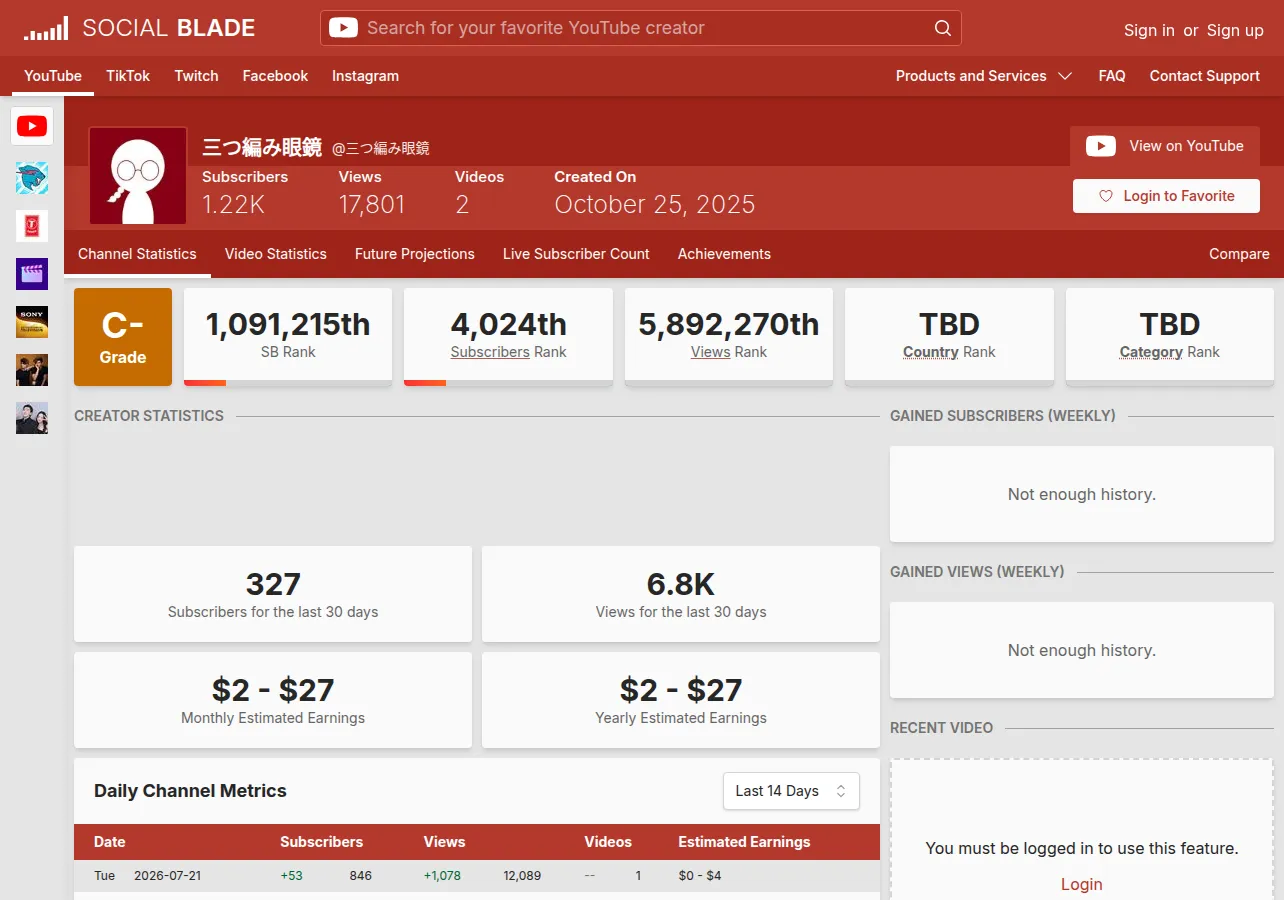Image resolution: width=1284 pixels, height=900 pixels.
Task: Open the Products and Services menu
Action: pos(984,76)
